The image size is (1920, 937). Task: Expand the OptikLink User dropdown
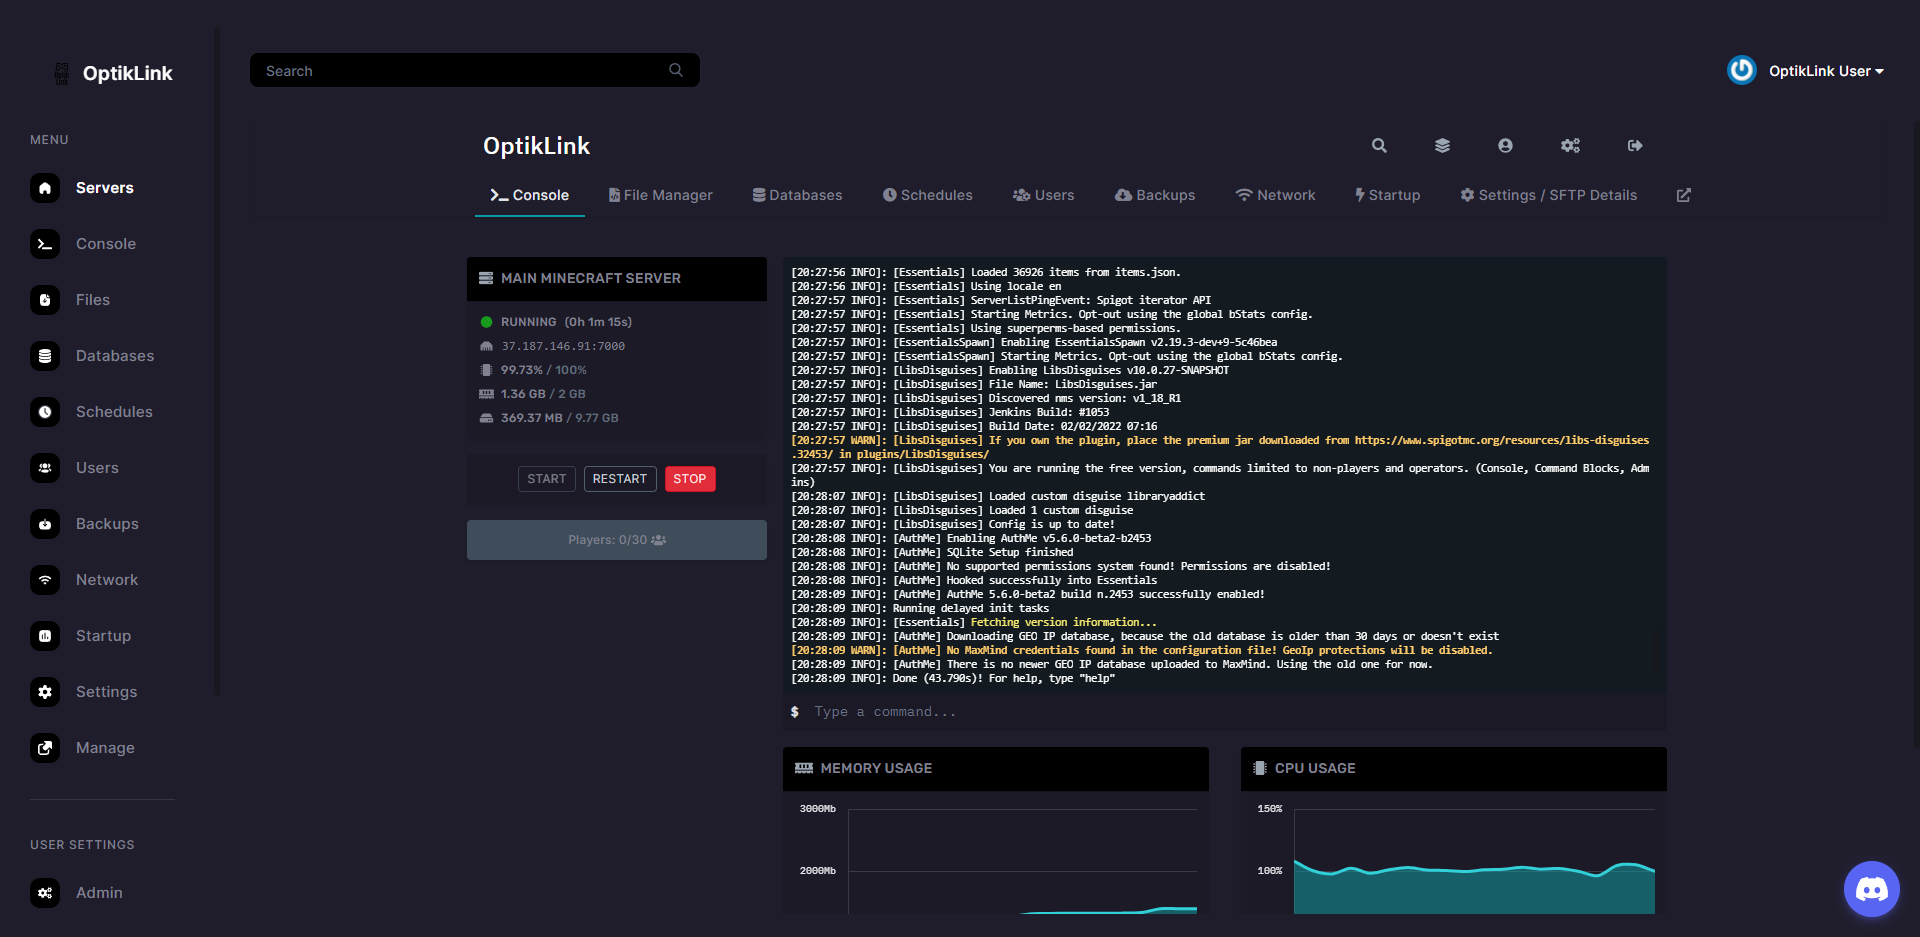coord(1826,71)
